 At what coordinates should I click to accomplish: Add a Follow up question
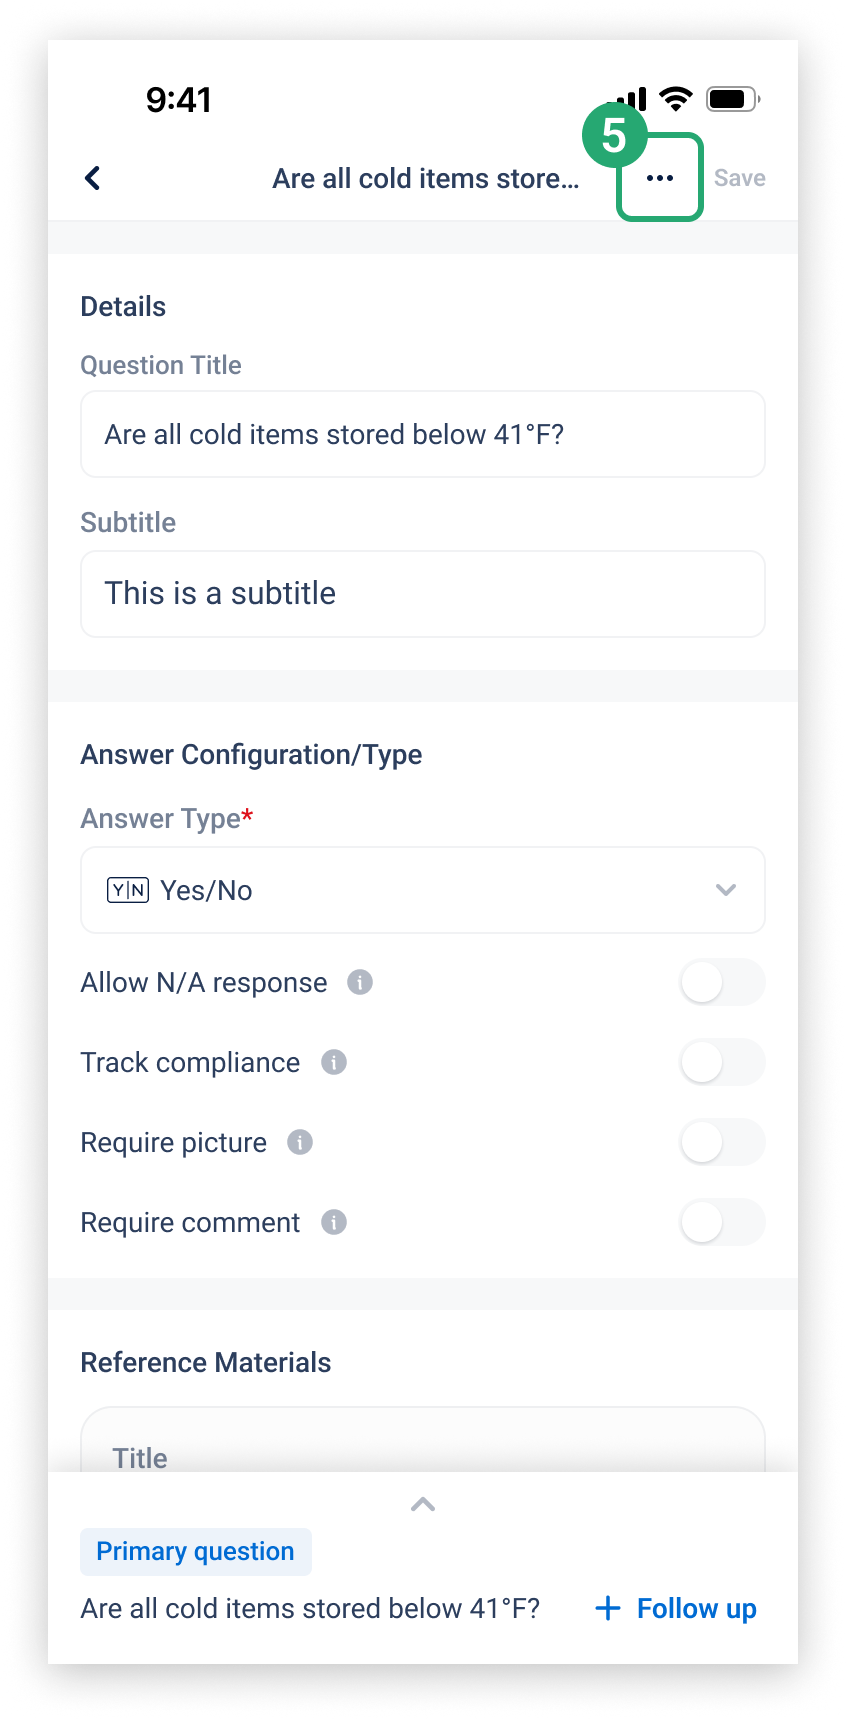[676, 1608]
